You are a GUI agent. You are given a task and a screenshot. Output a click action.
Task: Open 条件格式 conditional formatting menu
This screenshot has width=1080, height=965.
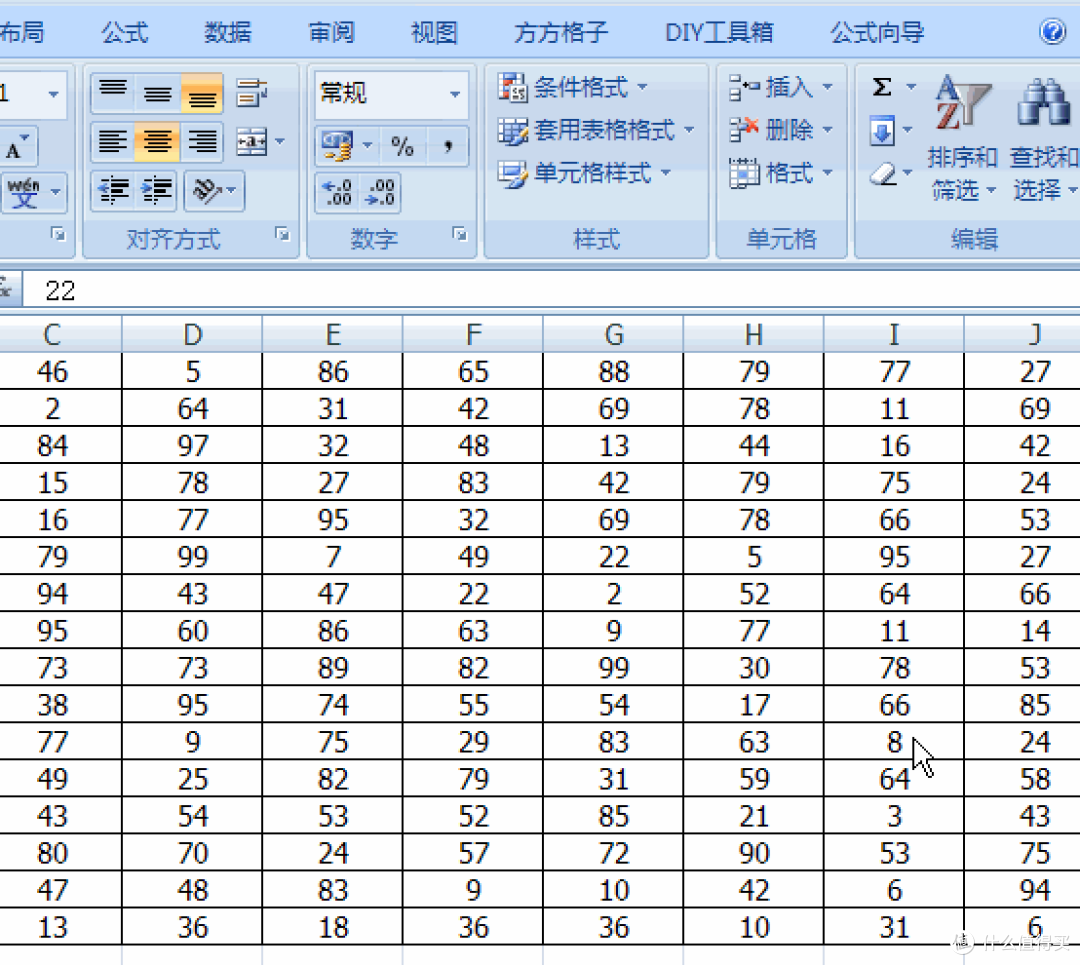[573, 87]
